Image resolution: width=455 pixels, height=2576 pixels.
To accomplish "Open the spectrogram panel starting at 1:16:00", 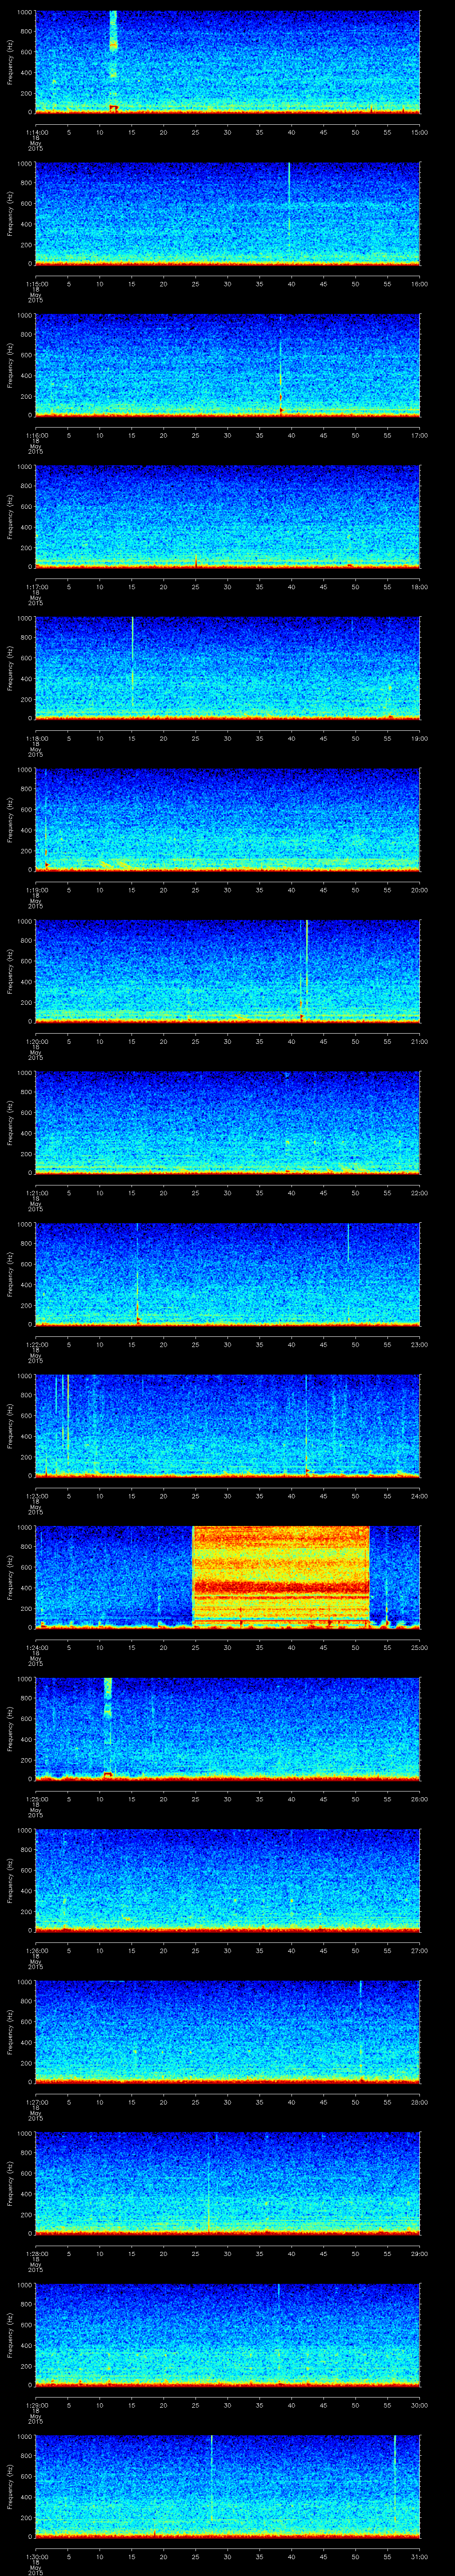I will tap(228, 365).
